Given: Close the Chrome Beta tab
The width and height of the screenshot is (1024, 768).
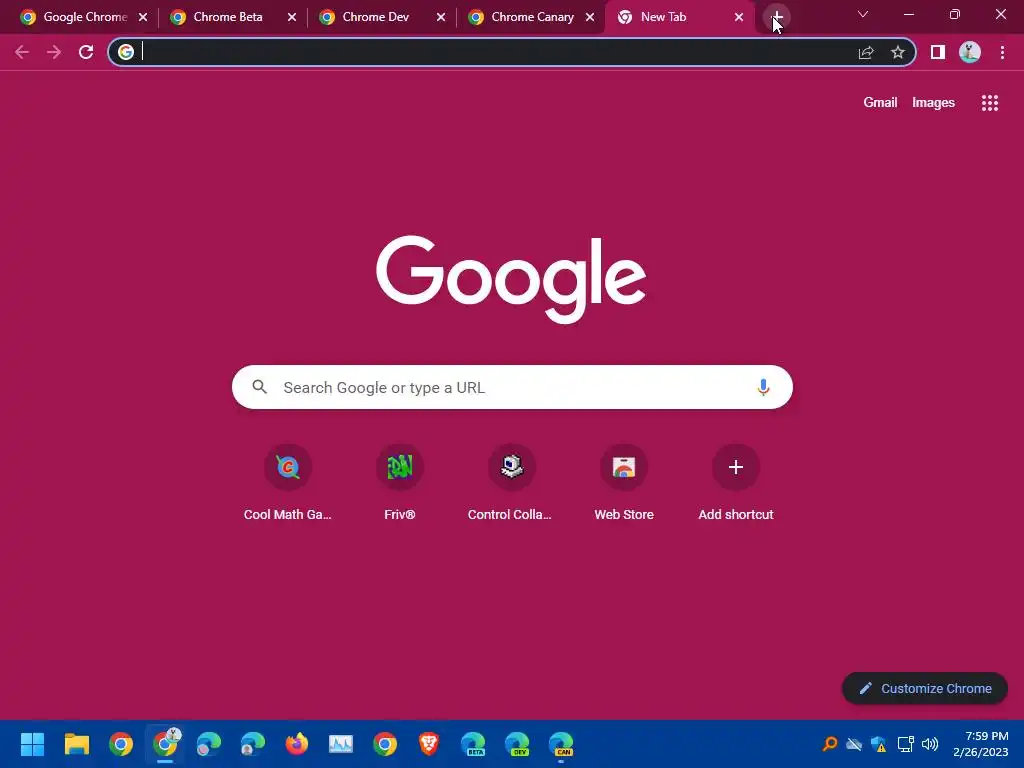Looking at the screenshot, I should click(x=292, y=18).
